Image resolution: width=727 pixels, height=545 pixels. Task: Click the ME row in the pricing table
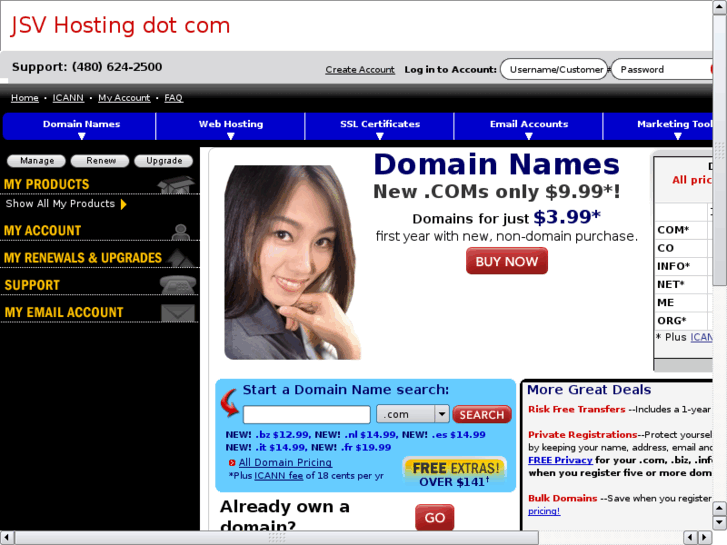point(684,302)
